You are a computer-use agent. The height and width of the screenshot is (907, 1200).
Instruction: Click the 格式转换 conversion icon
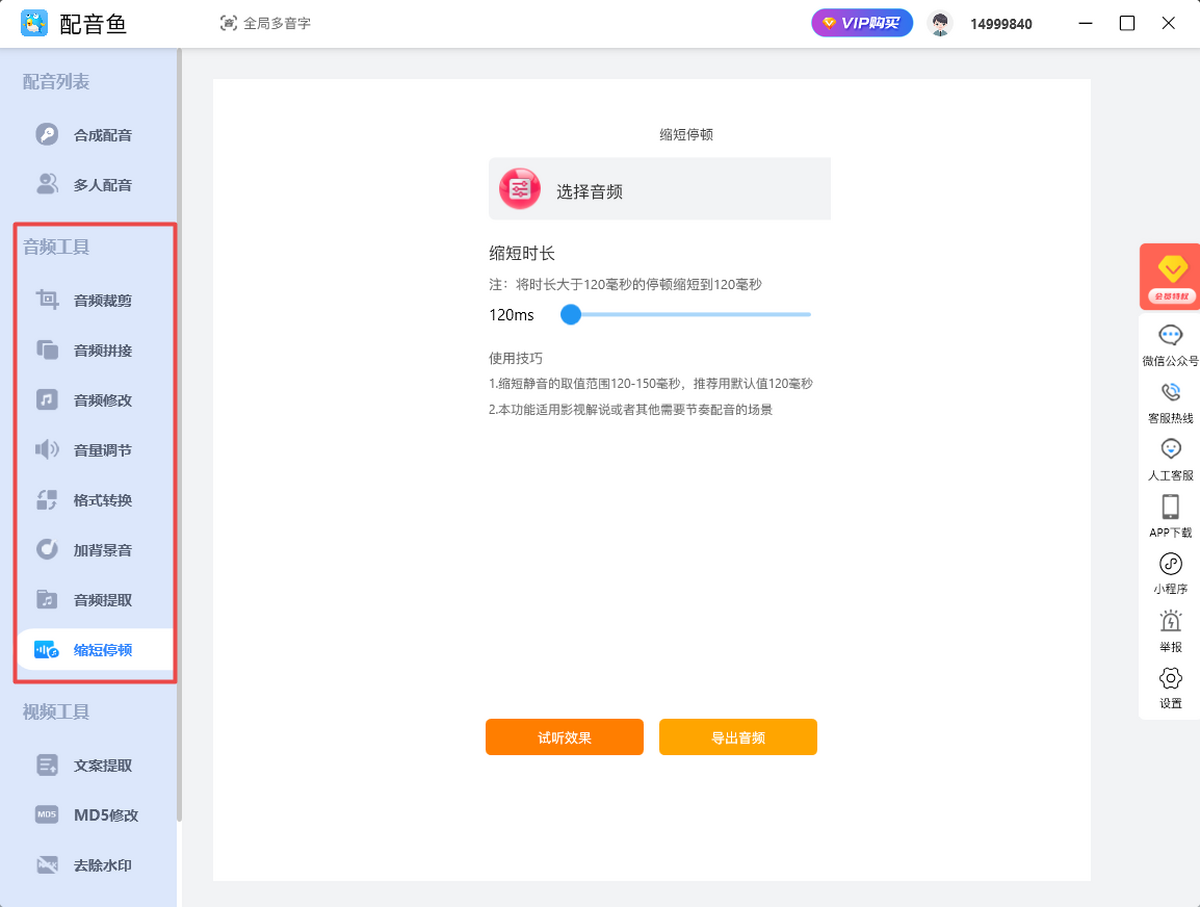(x=47, y=500)
